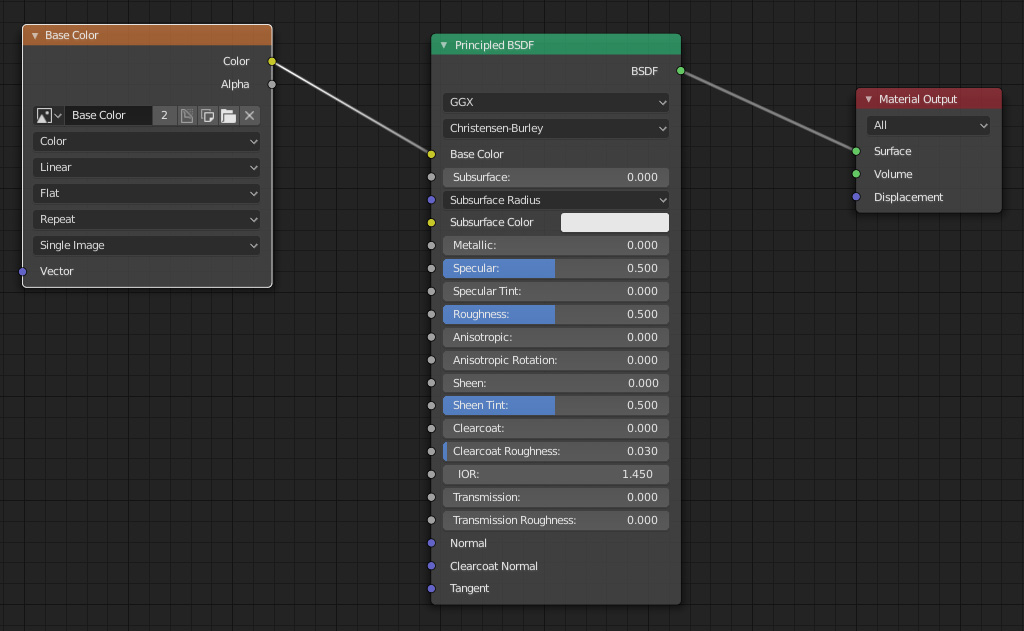
Task: Click the Volume input socket
Action: point(856,174)
